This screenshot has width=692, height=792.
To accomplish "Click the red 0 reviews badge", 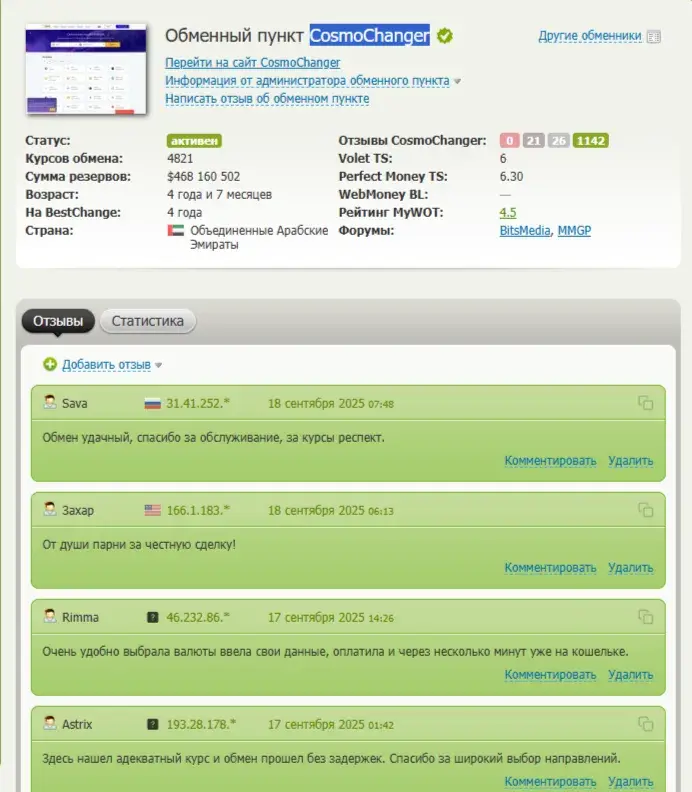I will pos(510,140).
